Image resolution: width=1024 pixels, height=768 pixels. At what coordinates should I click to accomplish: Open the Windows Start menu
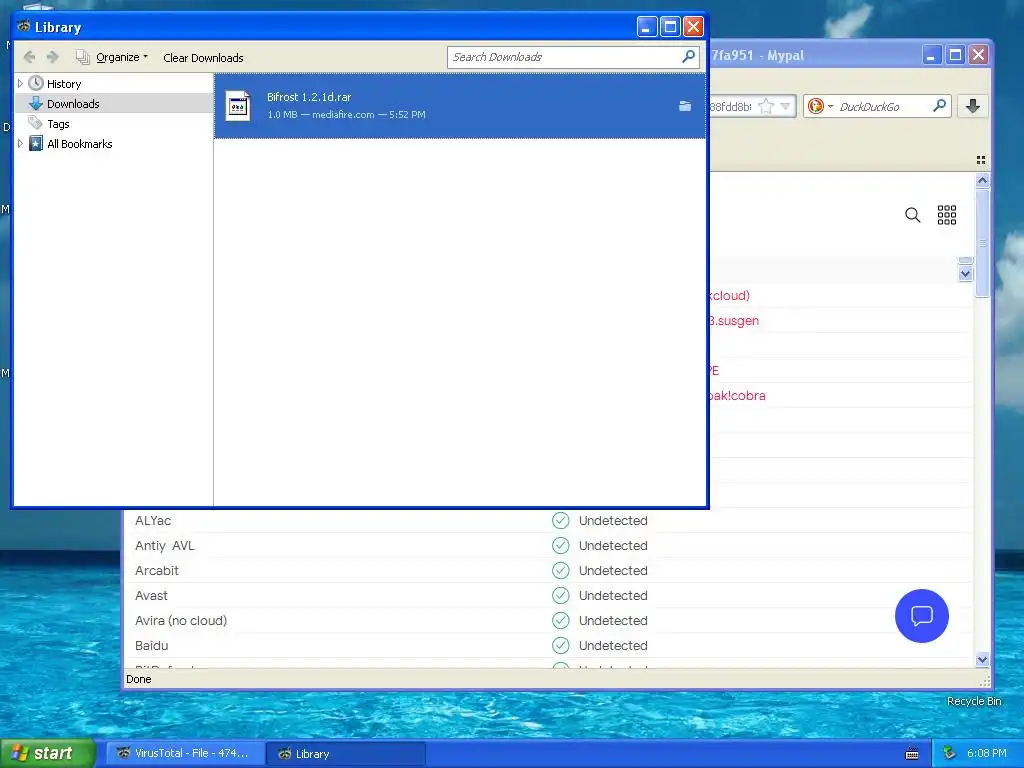point(48,753)
